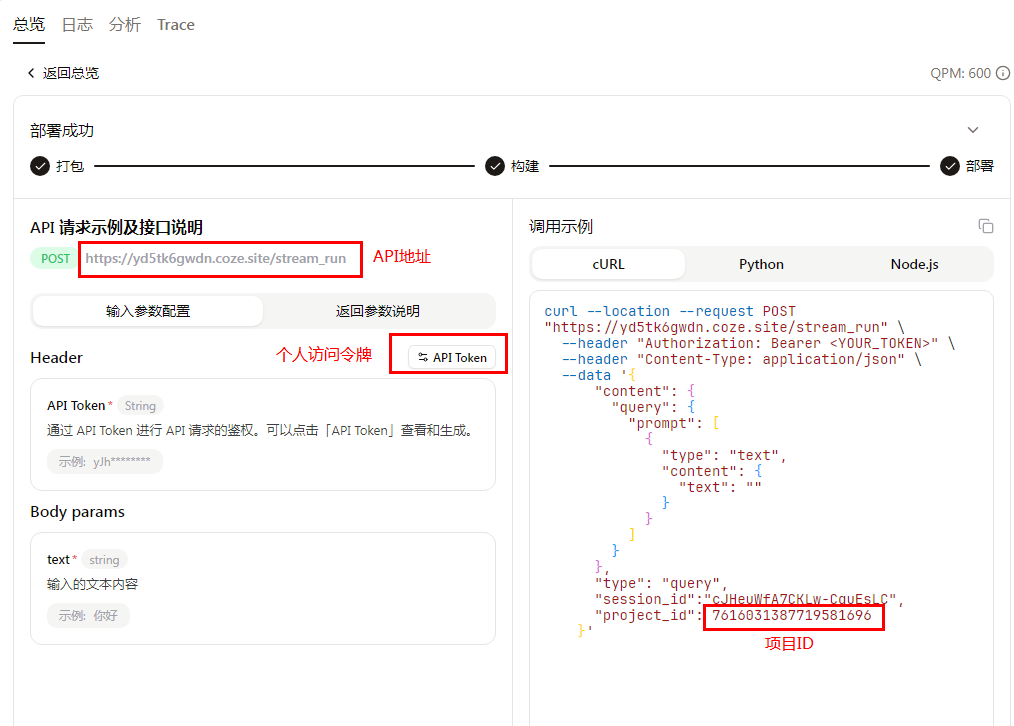Switch to the 输入参数配置 panel

point(148,311)
